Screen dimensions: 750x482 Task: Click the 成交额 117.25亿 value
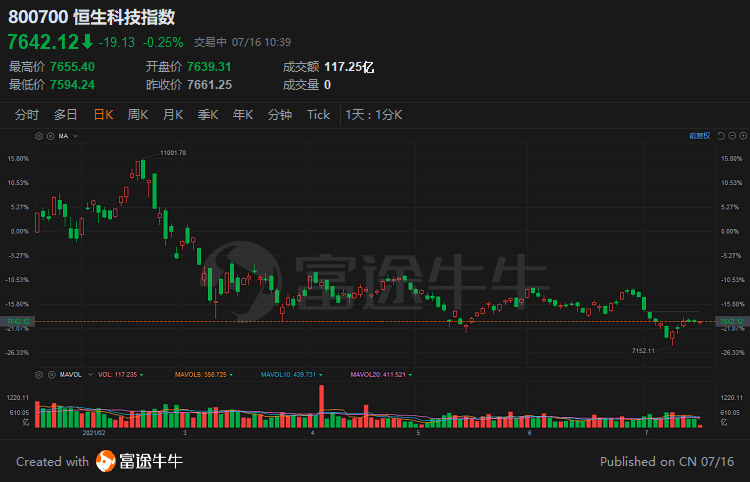349,66
